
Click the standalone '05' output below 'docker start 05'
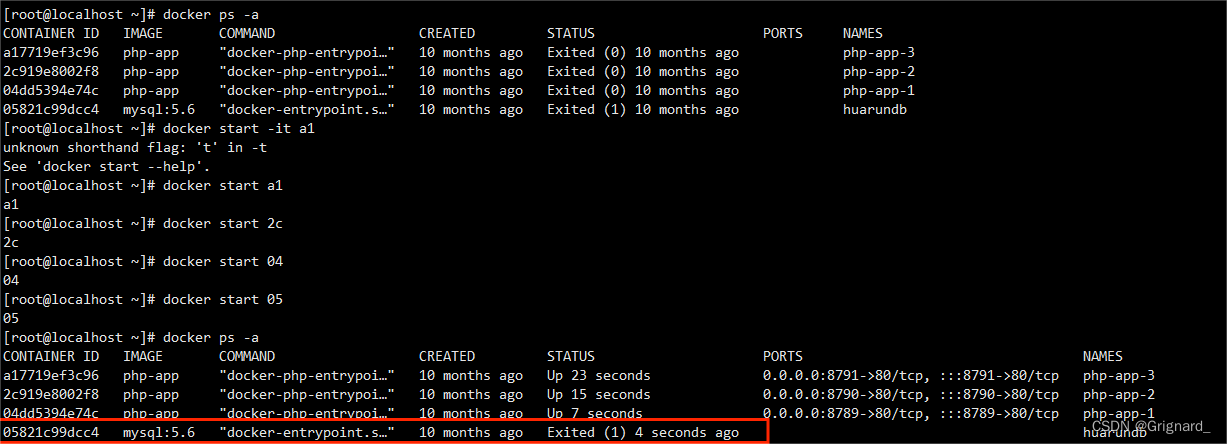pyautogui.click(x=11, y=318)
